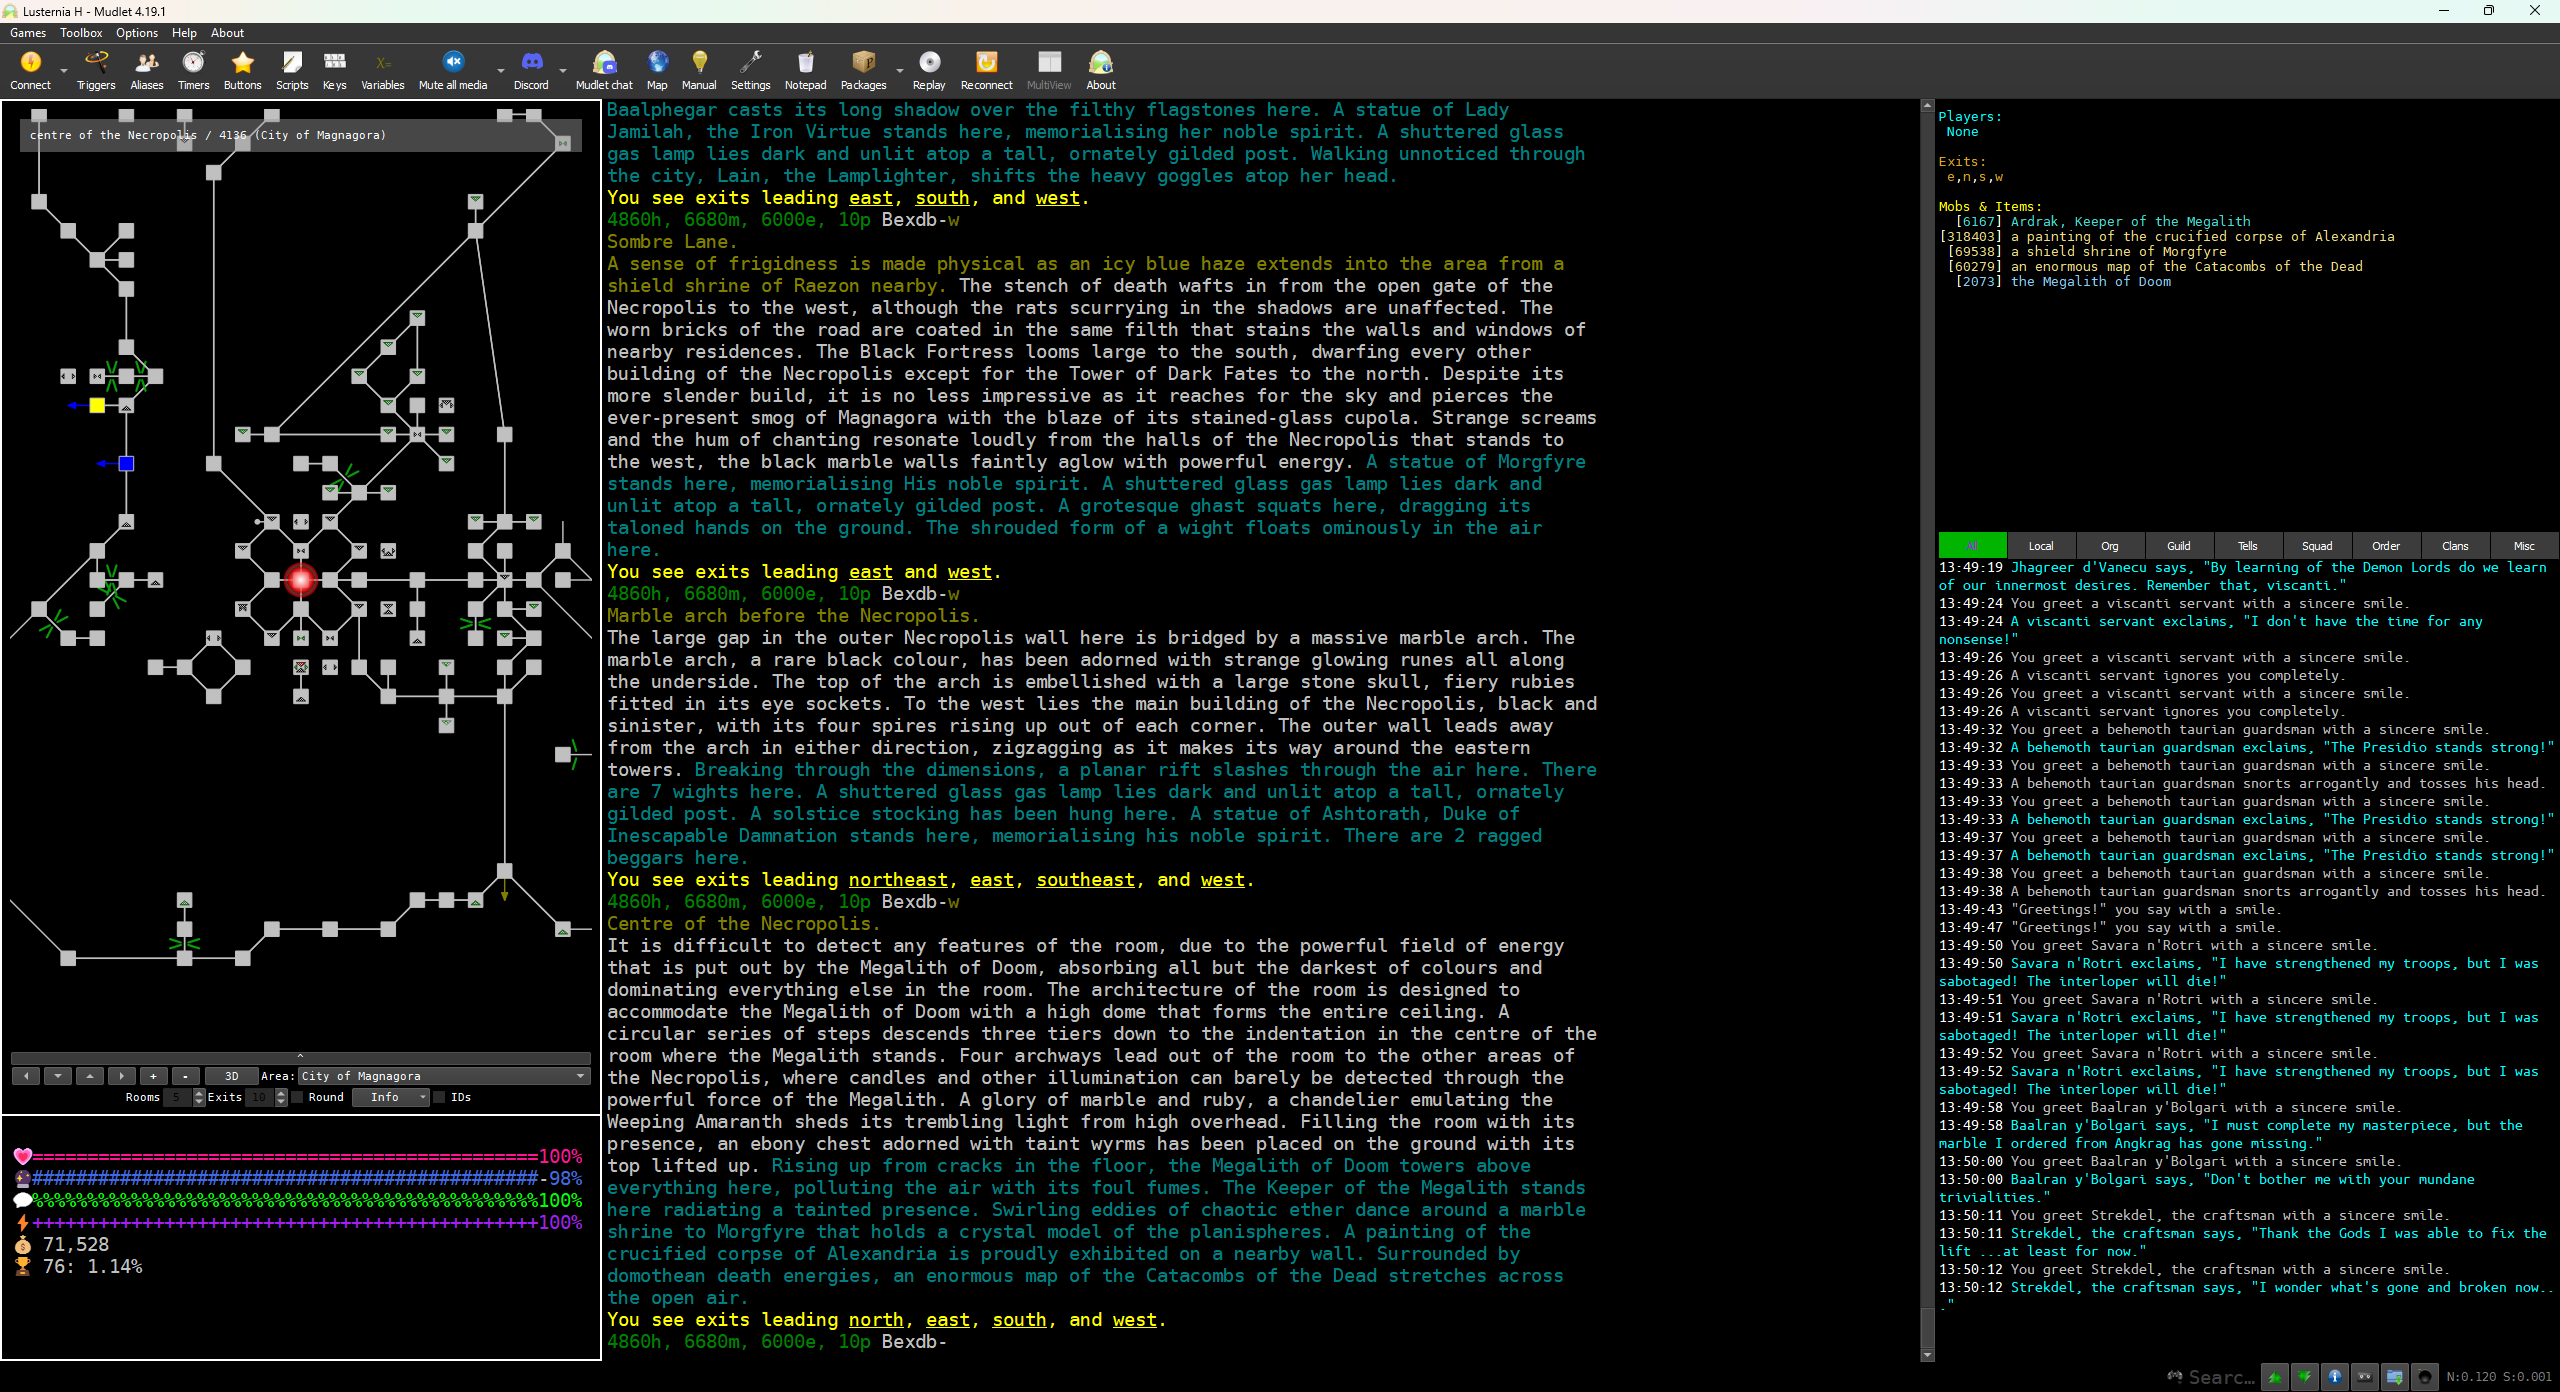The image size is (2560, 1392).
Task: Enable the Round rooms checkbox
Action: [297, 1097]
